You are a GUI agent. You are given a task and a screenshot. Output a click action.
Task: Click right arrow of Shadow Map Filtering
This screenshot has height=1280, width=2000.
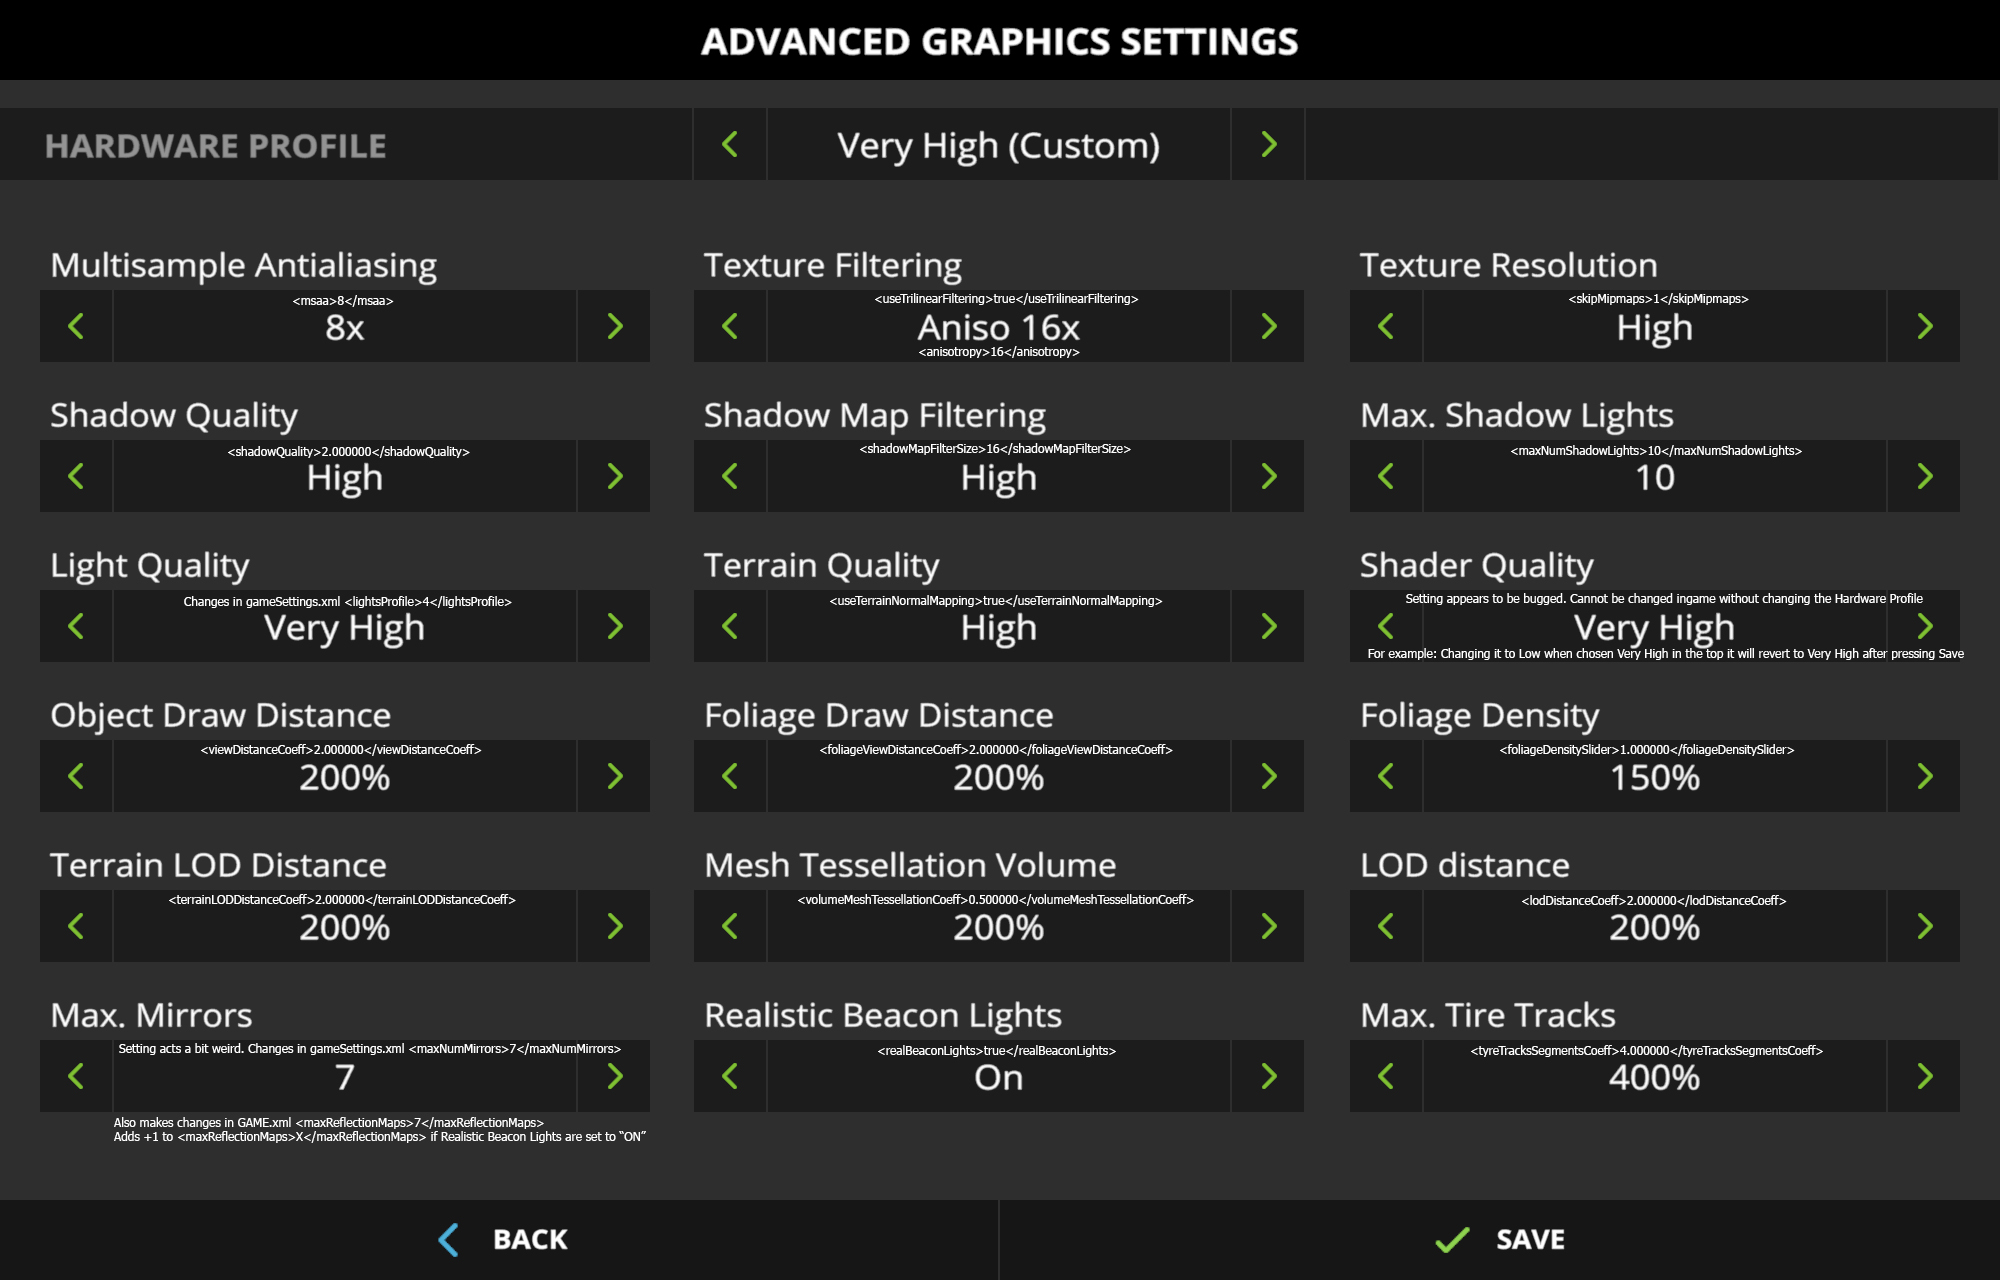[1268, 476]
